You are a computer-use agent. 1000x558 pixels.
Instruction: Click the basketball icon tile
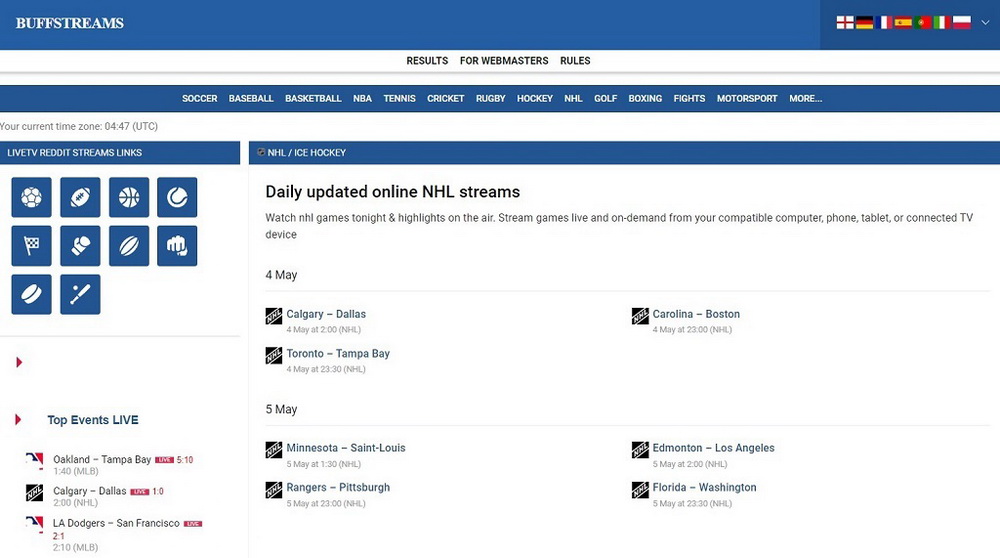click(129, 198)
